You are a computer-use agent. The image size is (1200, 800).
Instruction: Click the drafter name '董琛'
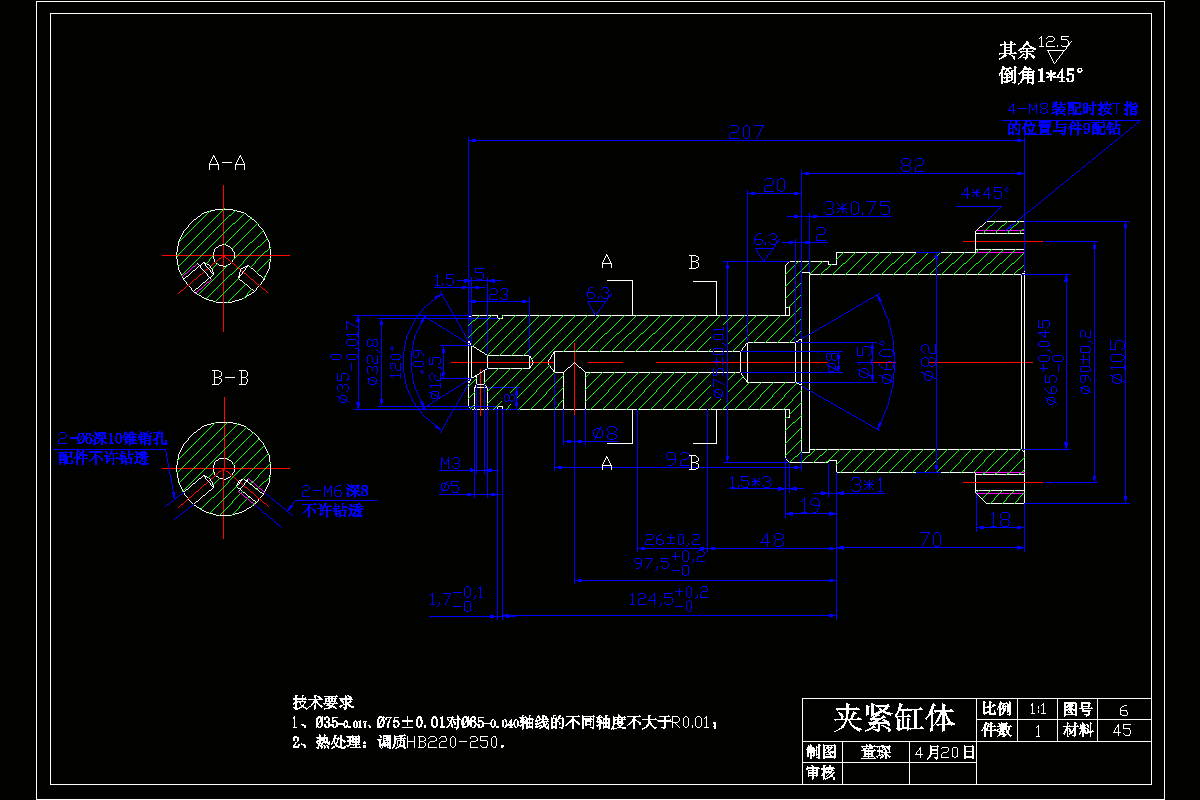click(x=876, y=751)
